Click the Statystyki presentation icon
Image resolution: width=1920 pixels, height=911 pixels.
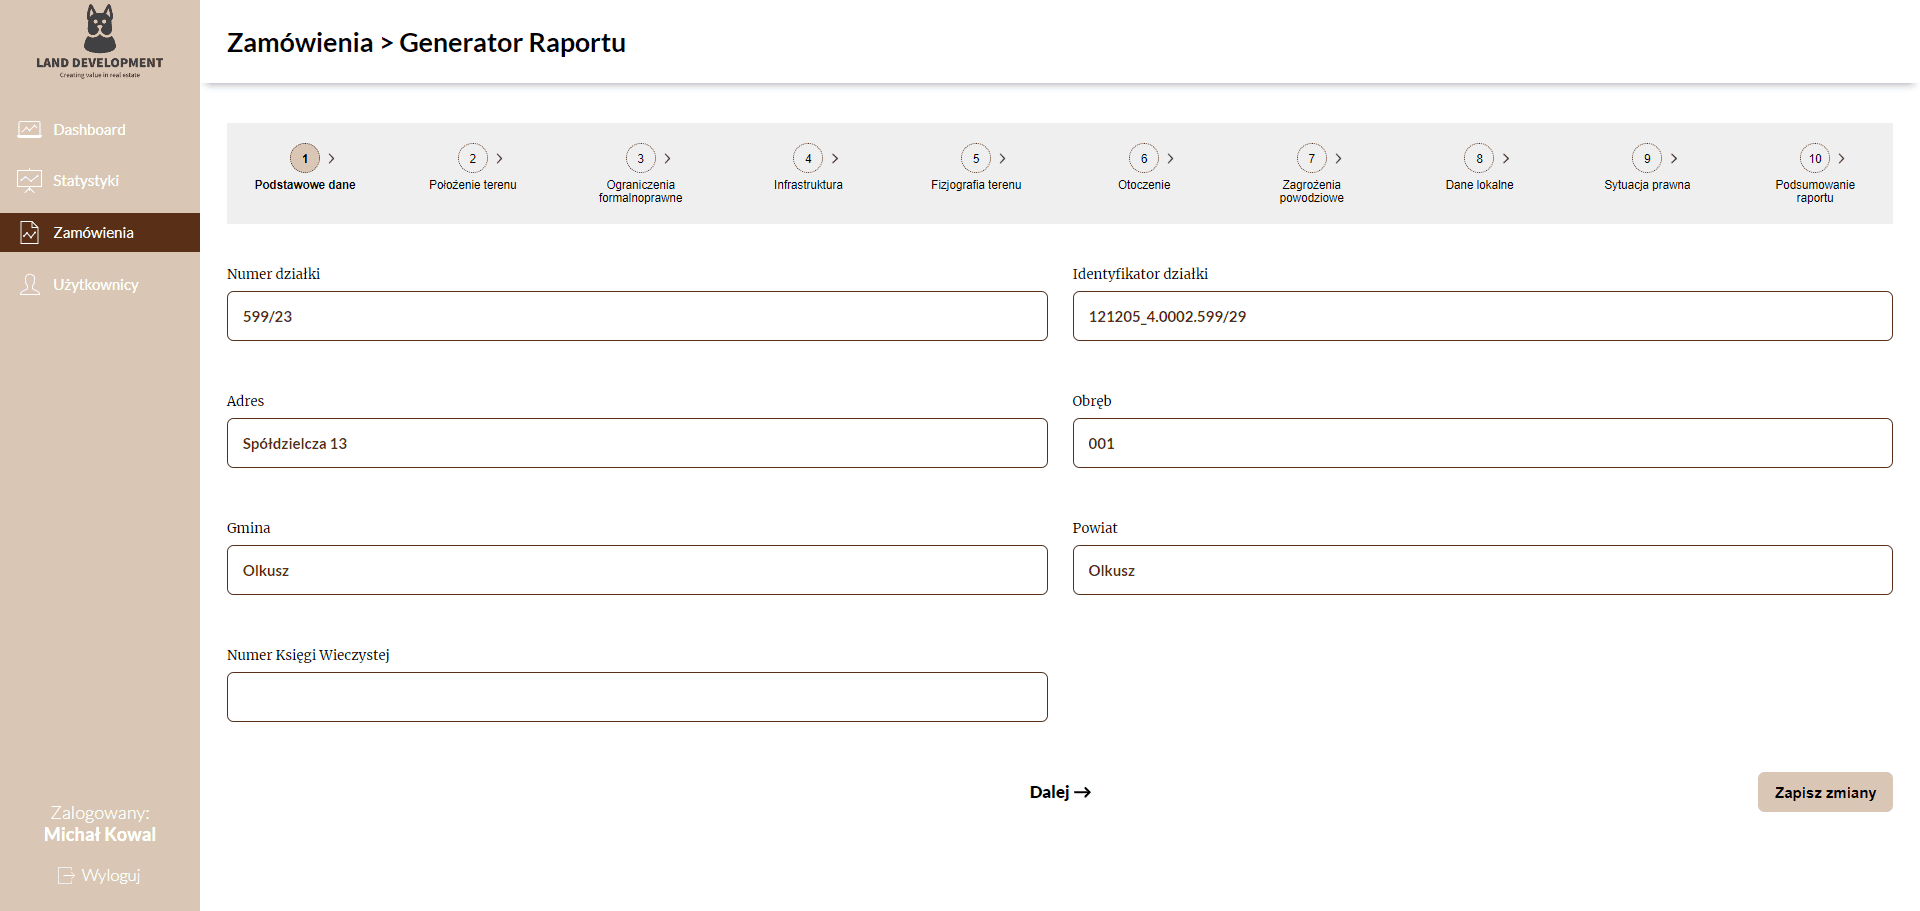click(x=30, y=181)
